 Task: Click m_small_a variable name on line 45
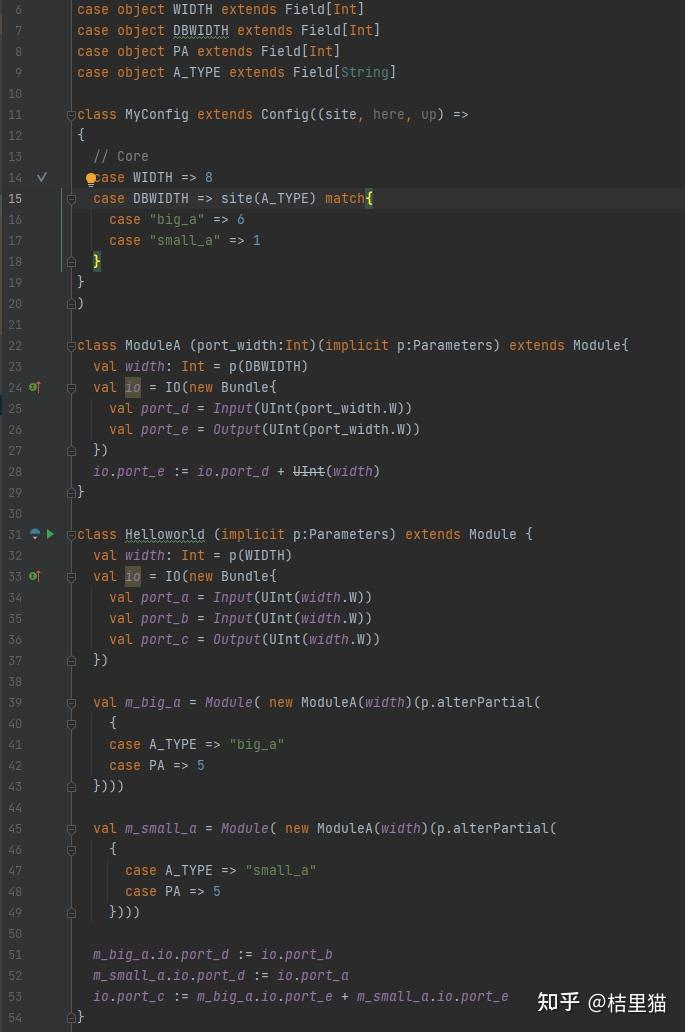pyautogui.click(x=161, y=829)
